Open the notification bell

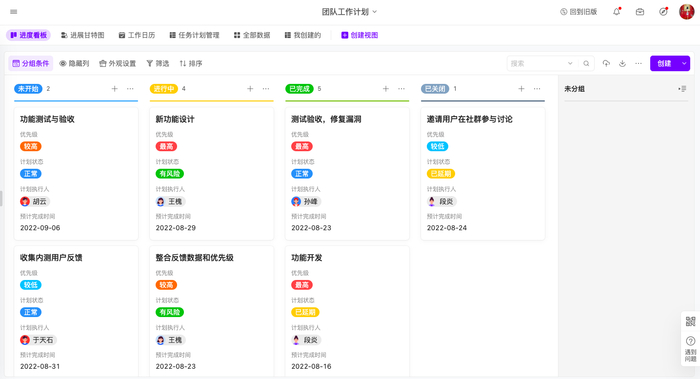(617, 12)
